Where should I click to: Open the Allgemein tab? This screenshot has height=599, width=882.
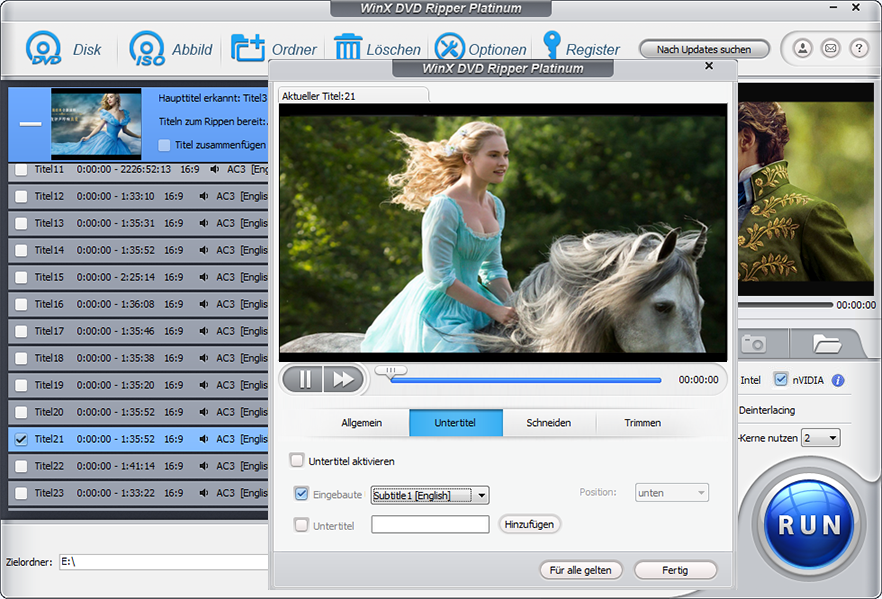tap(361, 422)
